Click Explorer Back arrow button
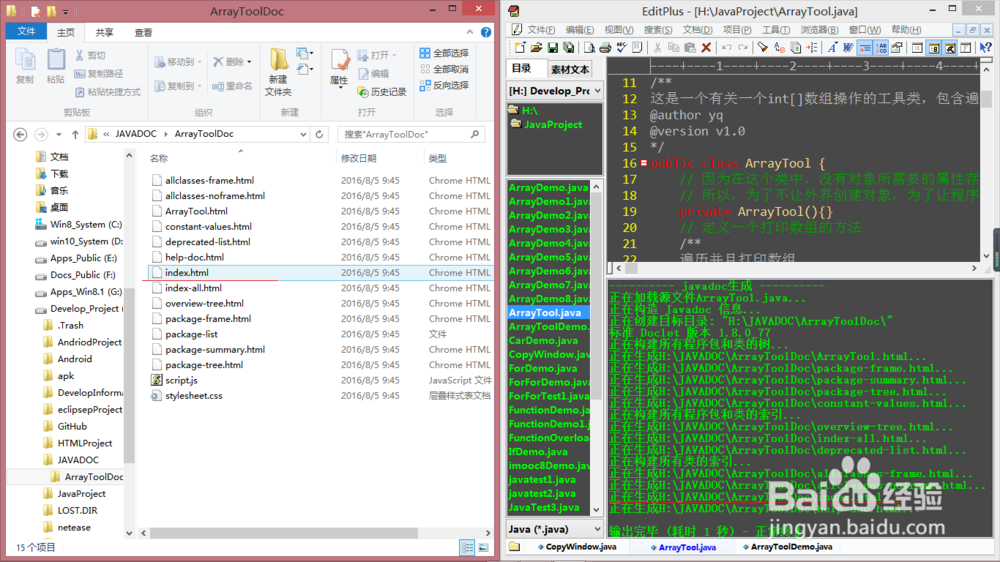 (20, 135)
